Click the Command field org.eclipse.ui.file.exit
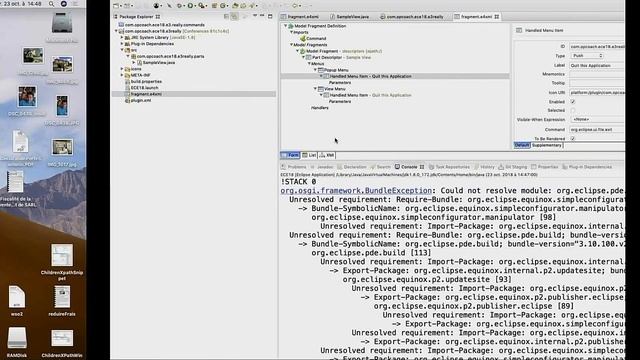The image size is (640, 360). click(597, 129)
